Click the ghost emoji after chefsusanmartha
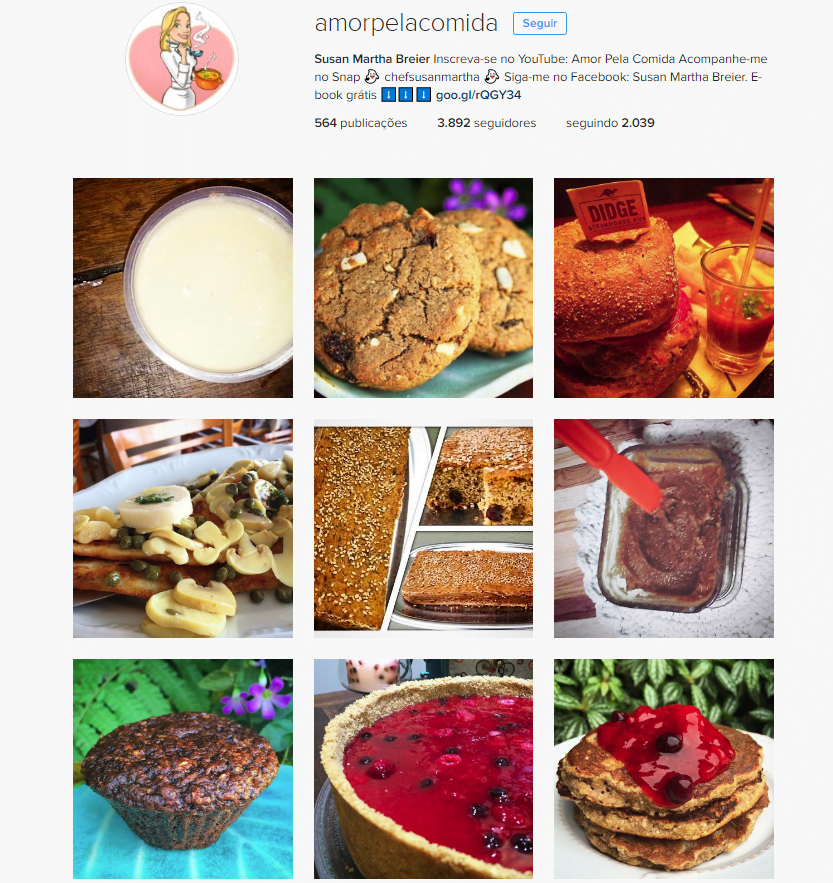This screenshot has width=833, height=883. point(492,77)
